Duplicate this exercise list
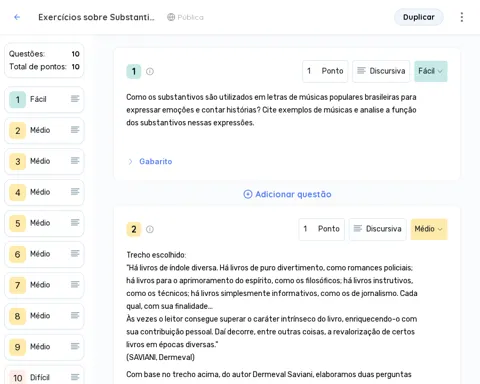The image size is (480, 384). [x=419, y=17]
